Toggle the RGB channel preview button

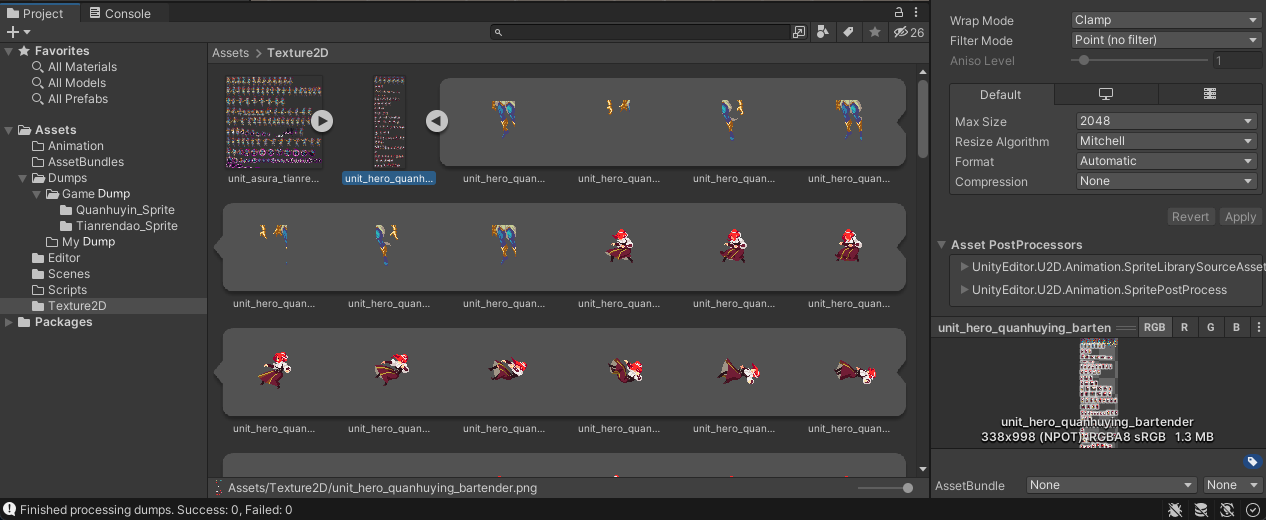1154,327
